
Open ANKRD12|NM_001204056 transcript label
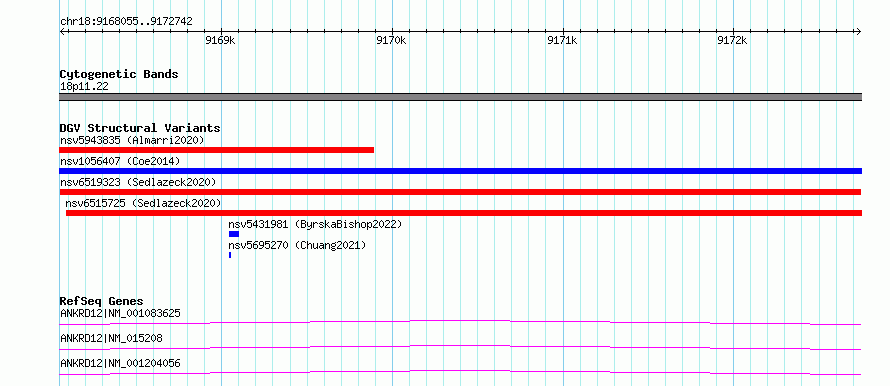pyautogui.click(x=120, y=363)
